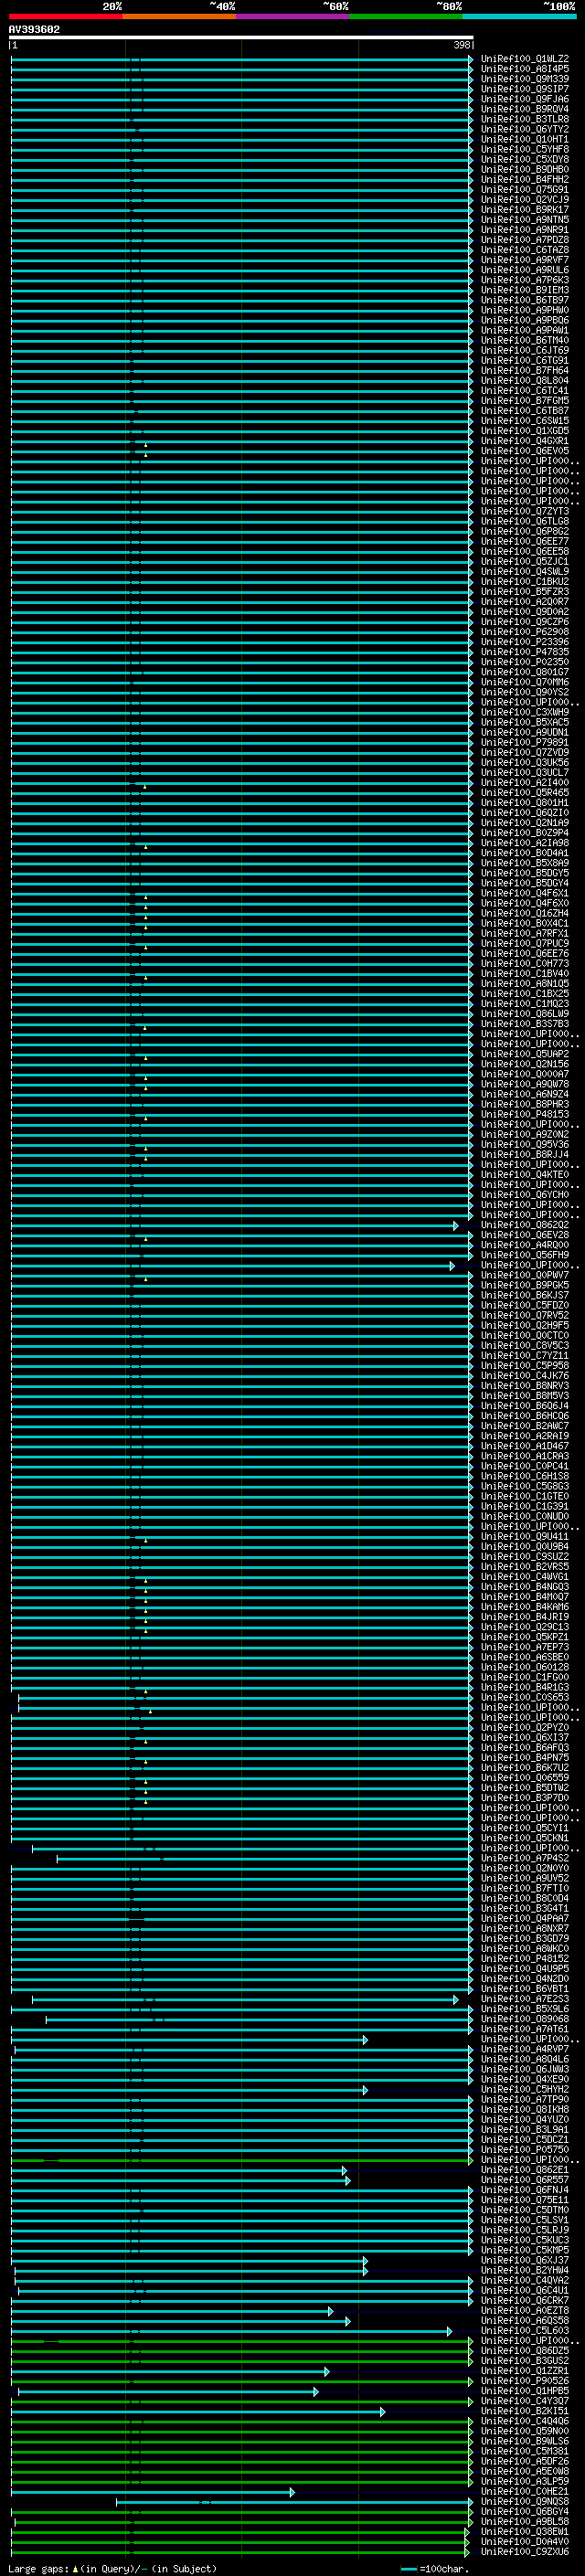Open hit UniRef100_Q4F6X1
Screen dimensions: 585x2576
coord(525,893)
